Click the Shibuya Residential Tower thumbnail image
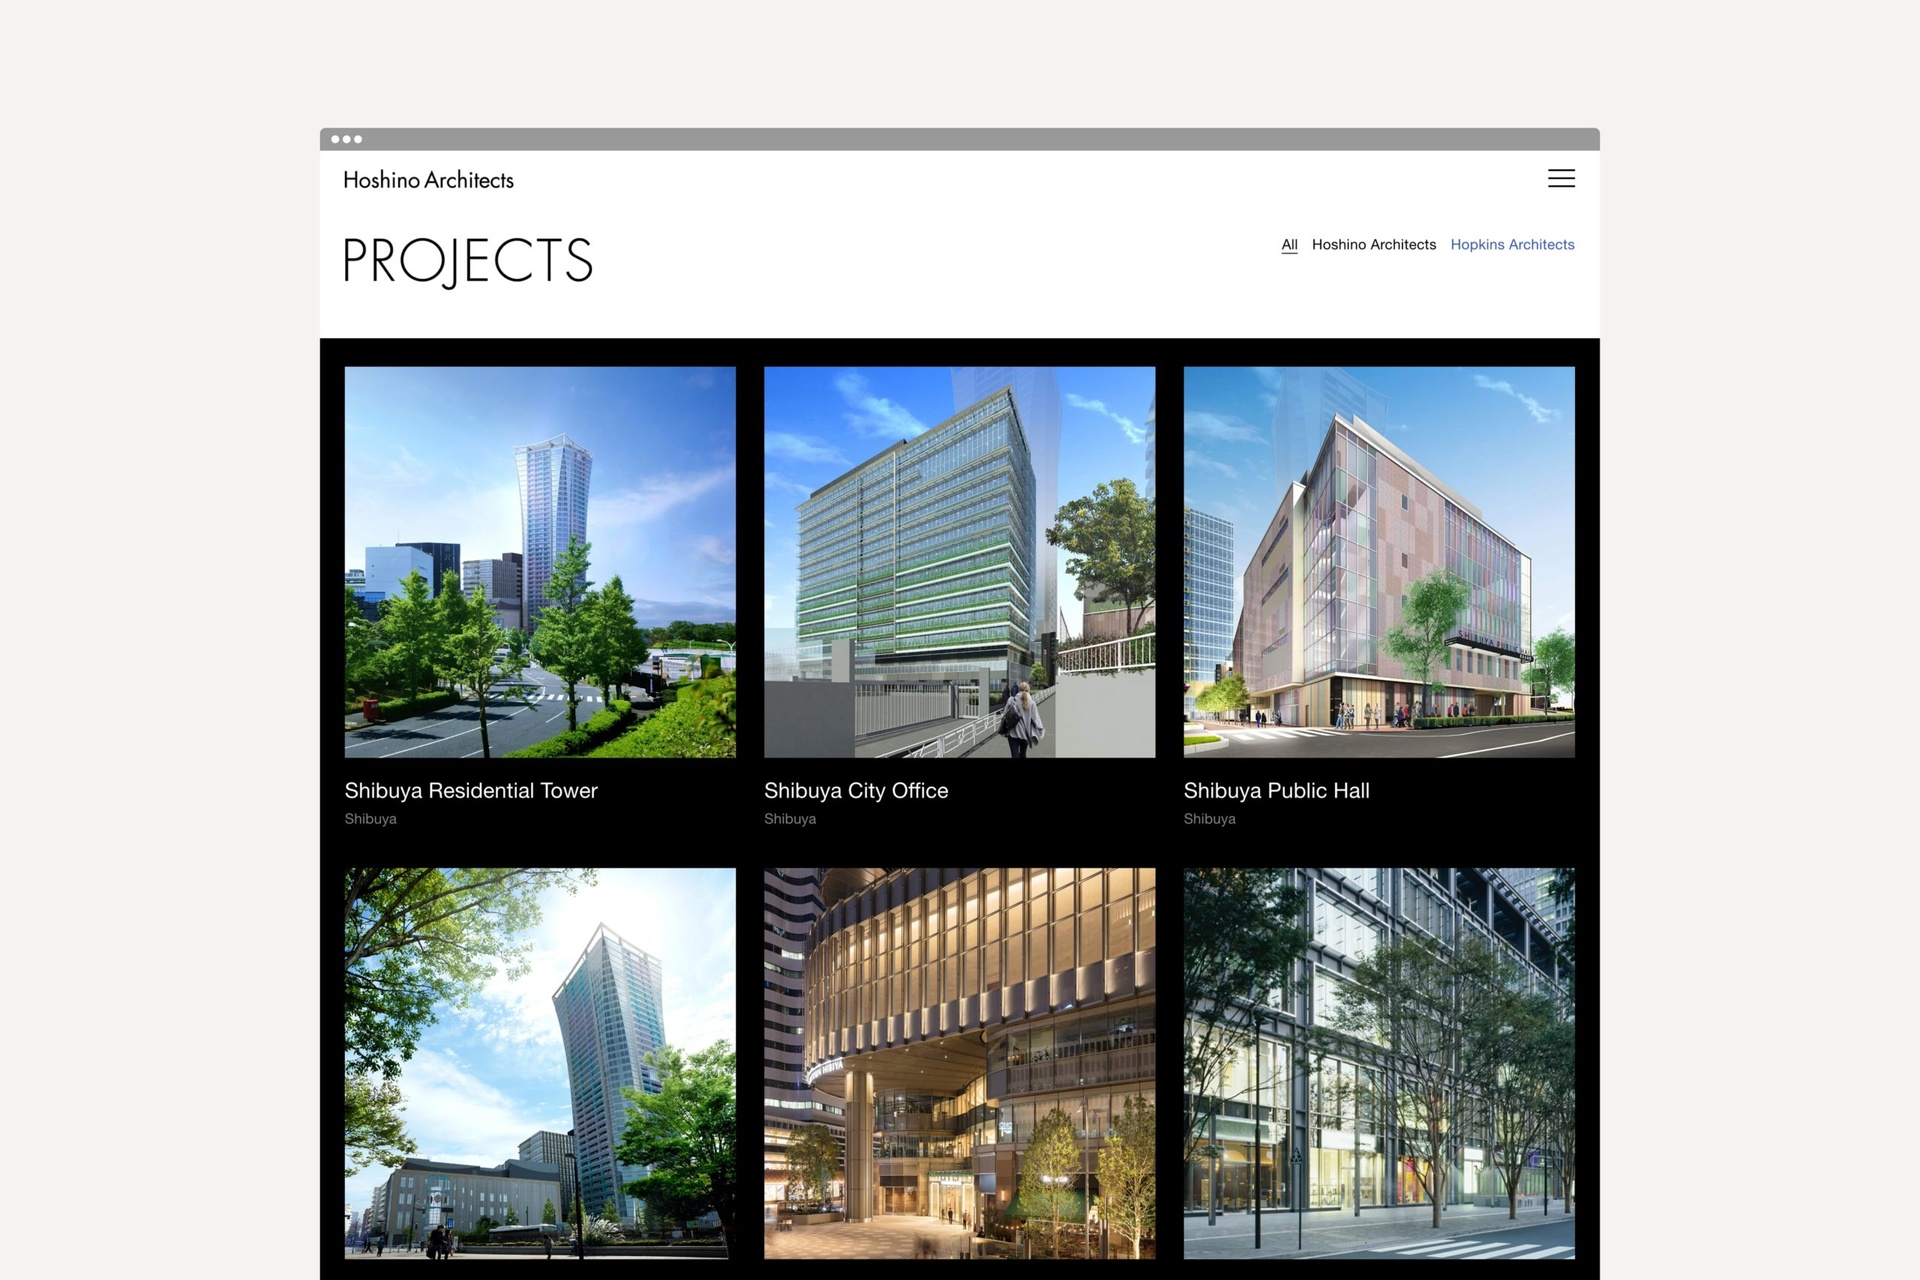 (539, 562)
